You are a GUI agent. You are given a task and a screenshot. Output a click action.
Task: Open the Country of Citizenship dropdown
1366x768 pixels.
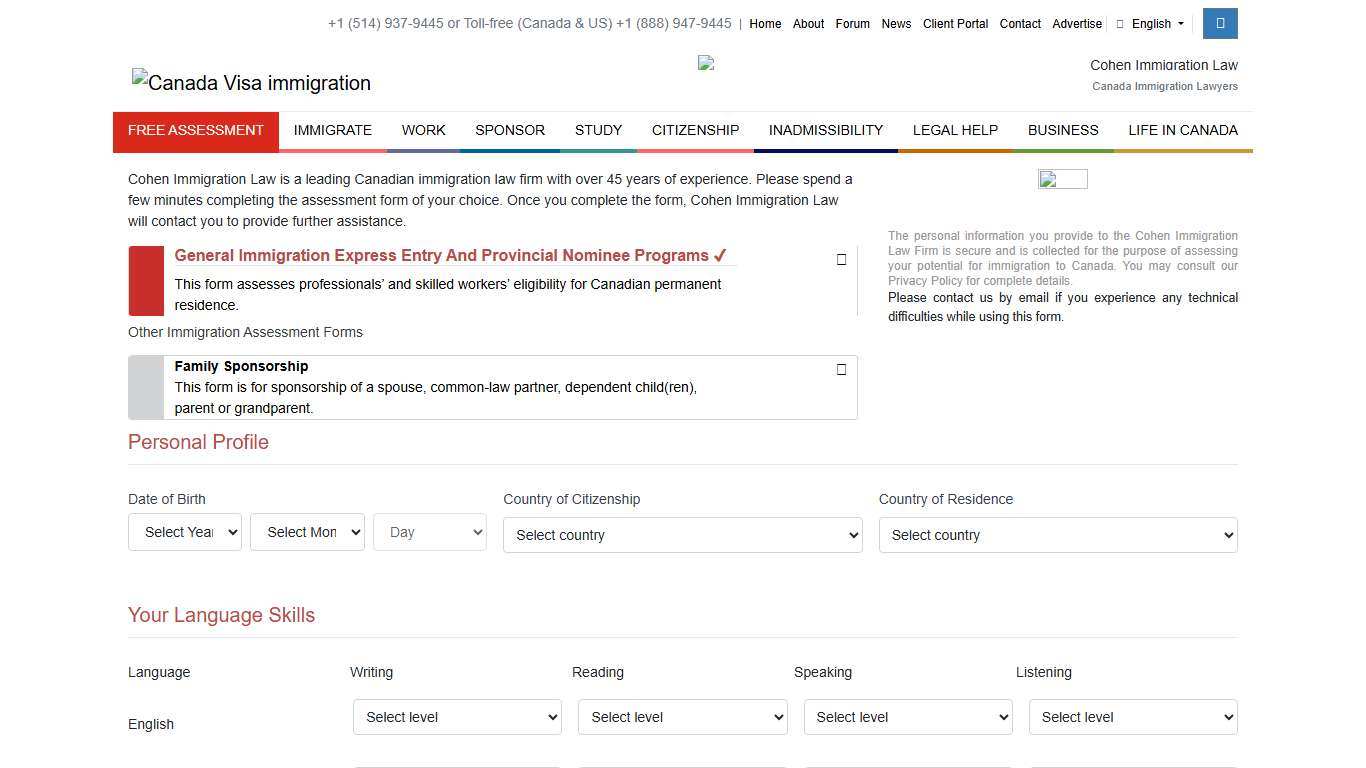pos(682,534)
